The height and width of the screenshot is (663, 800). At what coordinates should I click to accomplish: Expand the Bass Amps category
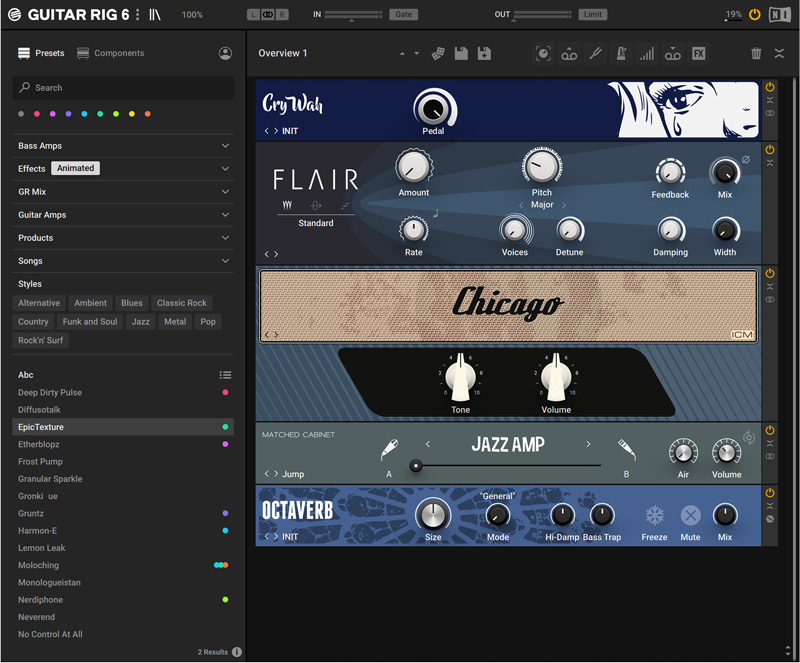tap(225, 146)
